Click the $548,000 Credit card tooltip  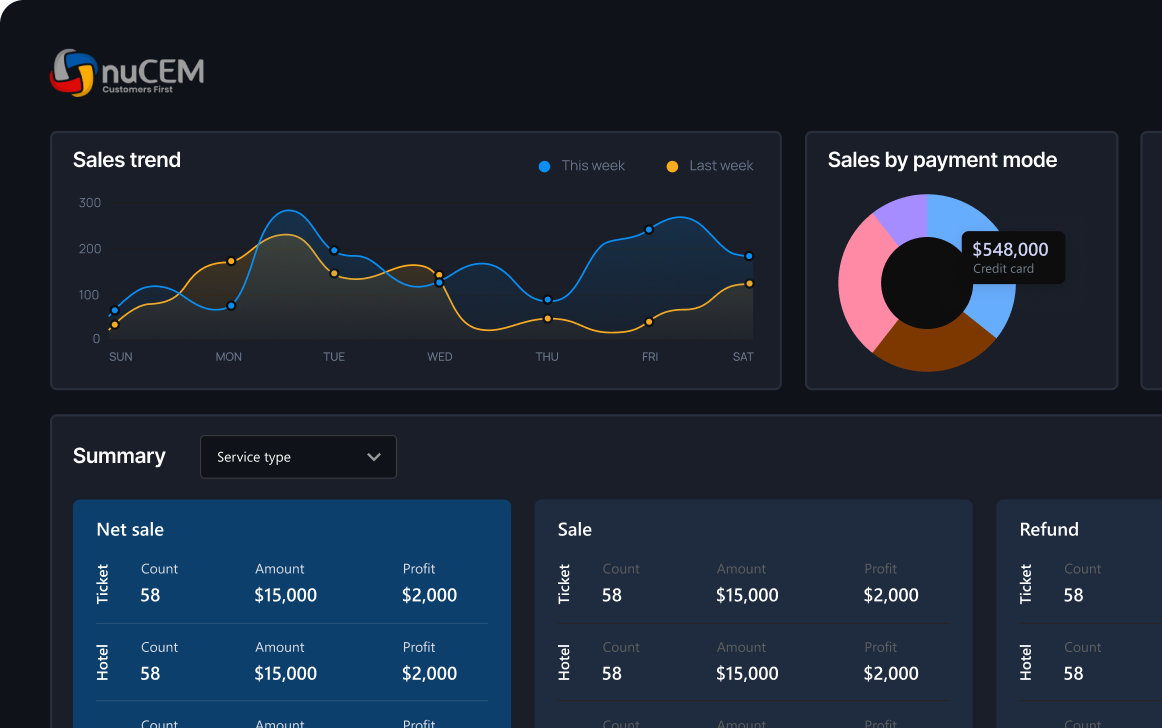pyautogui.click(x=1013, y=257)
